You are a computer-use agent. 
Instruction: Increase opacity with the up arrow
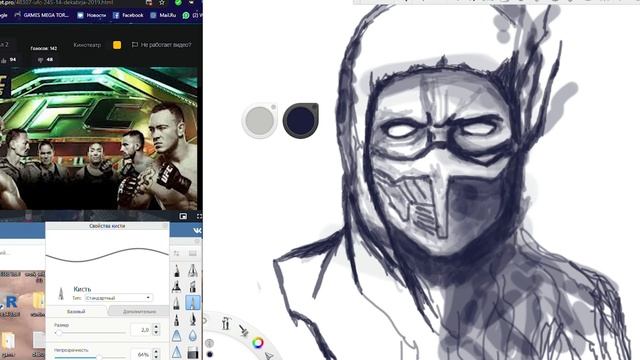coord(156,351)
